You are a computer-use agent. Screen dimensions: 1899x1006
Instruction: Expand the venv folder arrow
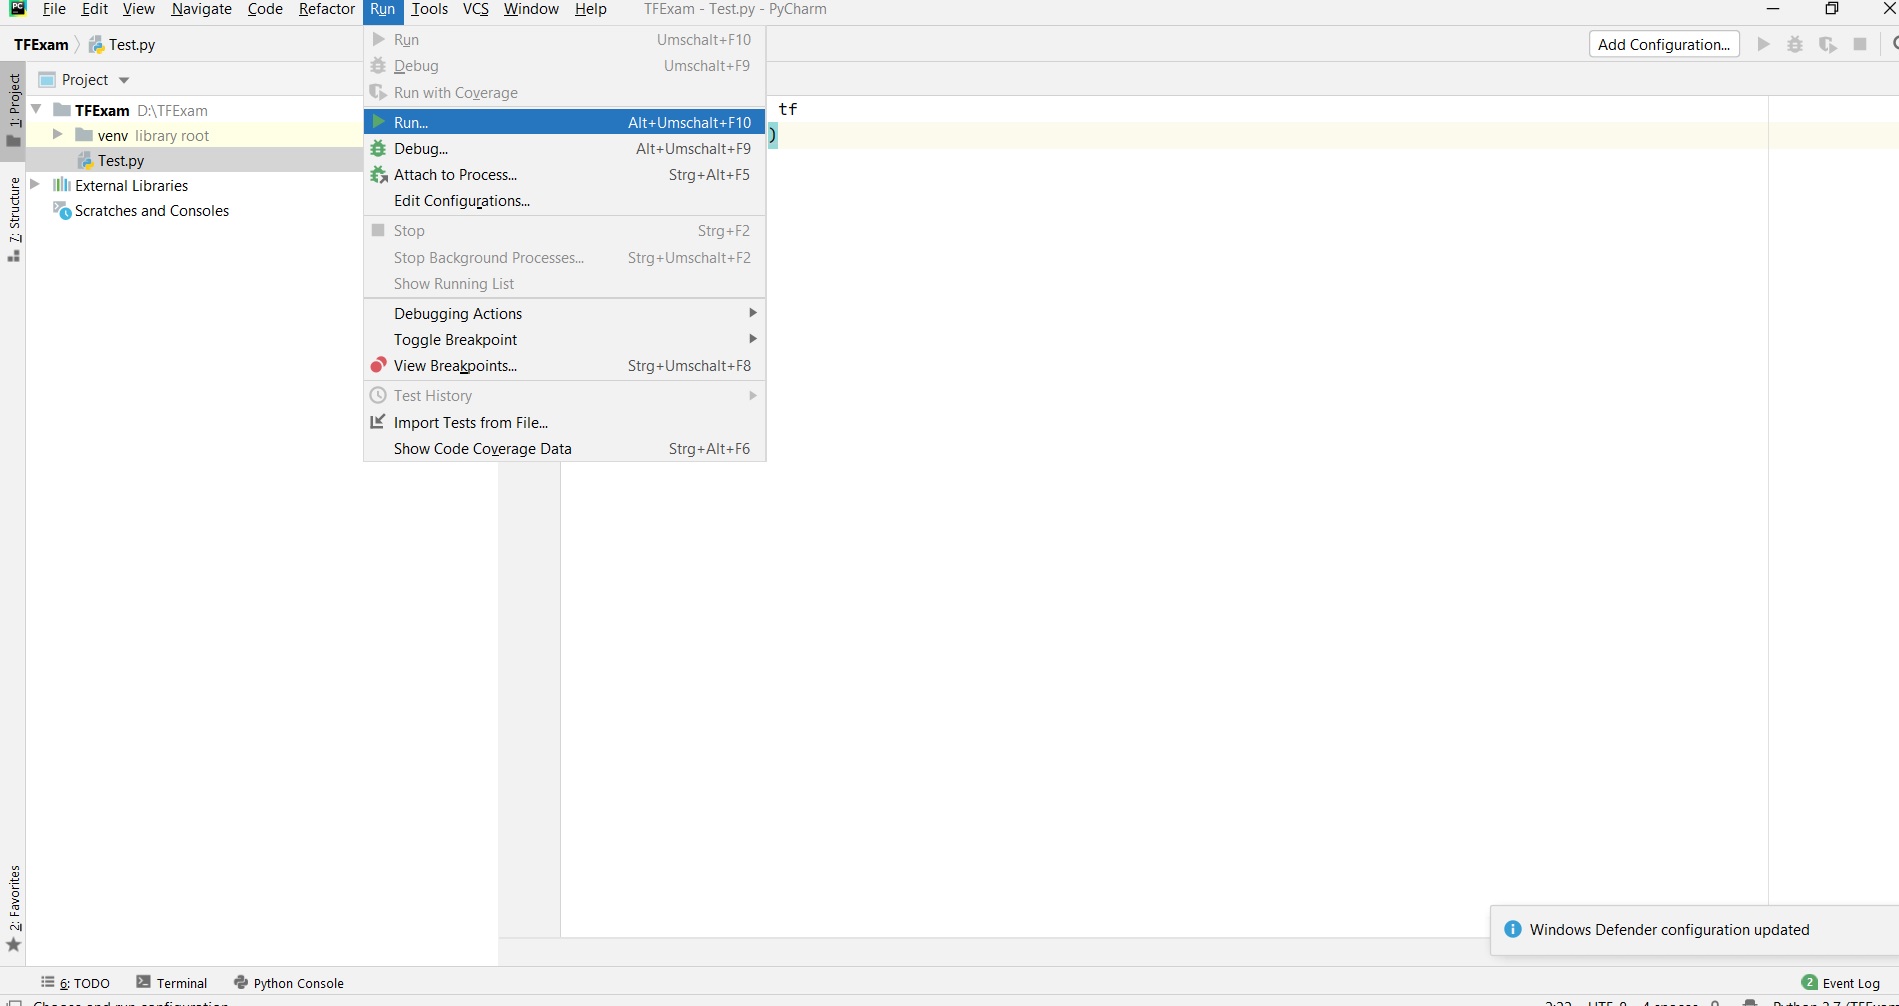pos(58,134)
